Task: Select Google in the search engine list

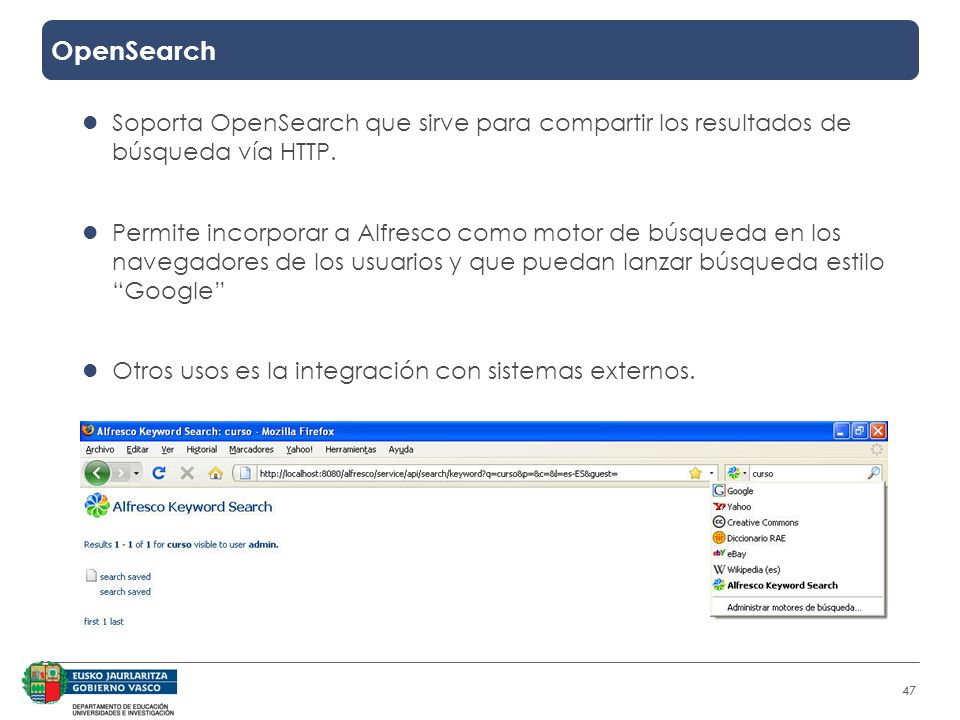Action: point(797,491)
